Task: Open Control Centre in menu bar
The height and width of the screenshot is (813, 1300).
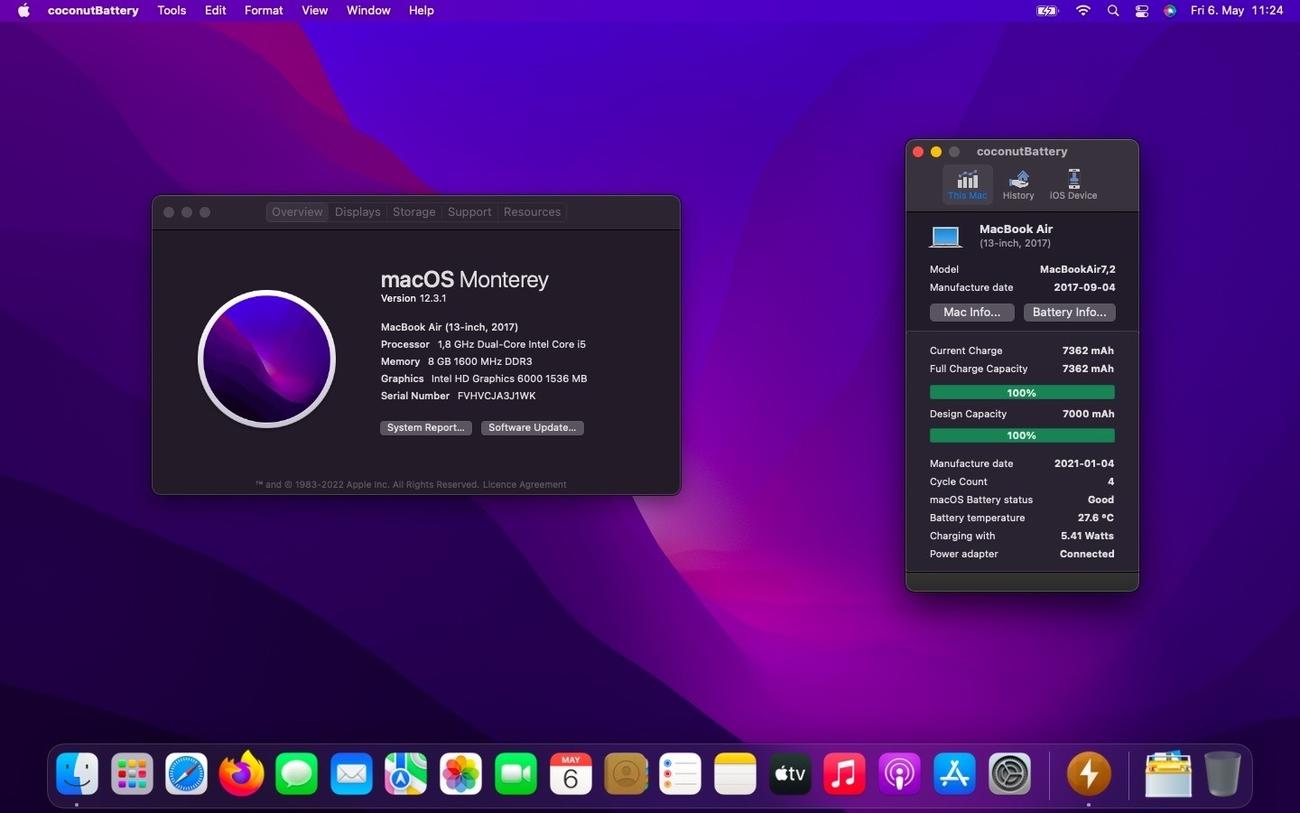Action: pos(1142,10)
